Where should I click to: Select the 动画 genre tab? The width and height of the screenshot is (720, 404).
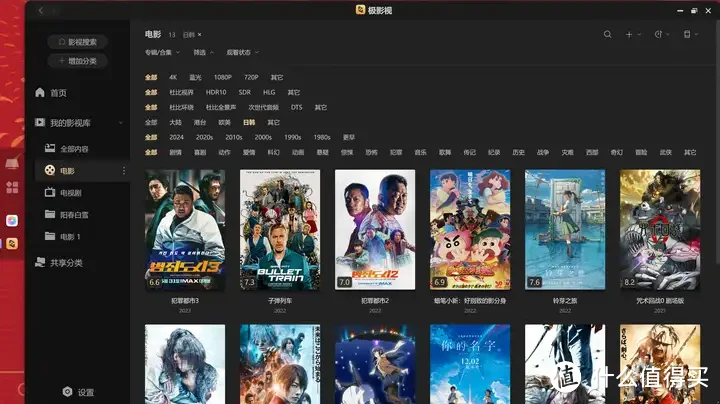(298, 152)
